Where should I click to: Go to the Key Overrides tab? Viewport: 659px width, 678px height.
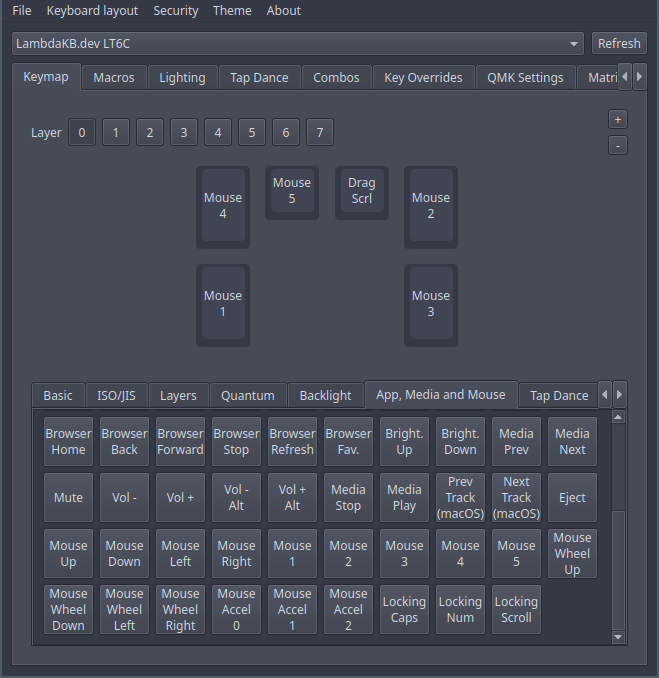pos(423,77)
